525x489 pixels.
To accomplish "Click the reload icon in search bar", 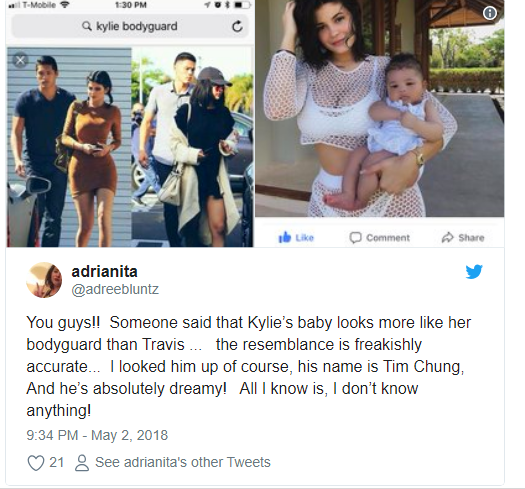I will coord(237,26).
